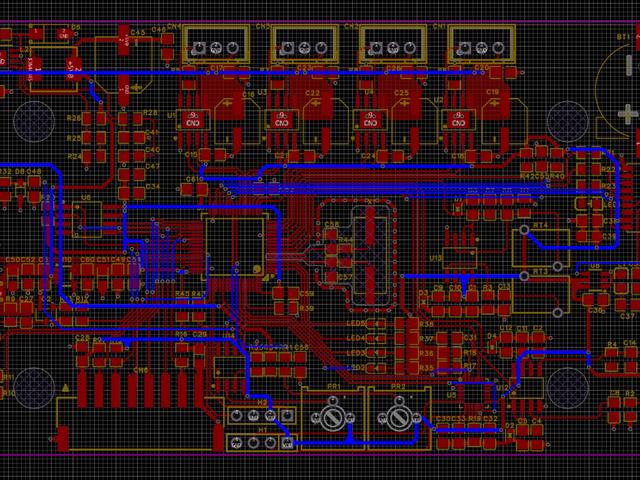Click the U12 IC designator
The height and width of the screenshot is (480, 640).
coord(503,388)
